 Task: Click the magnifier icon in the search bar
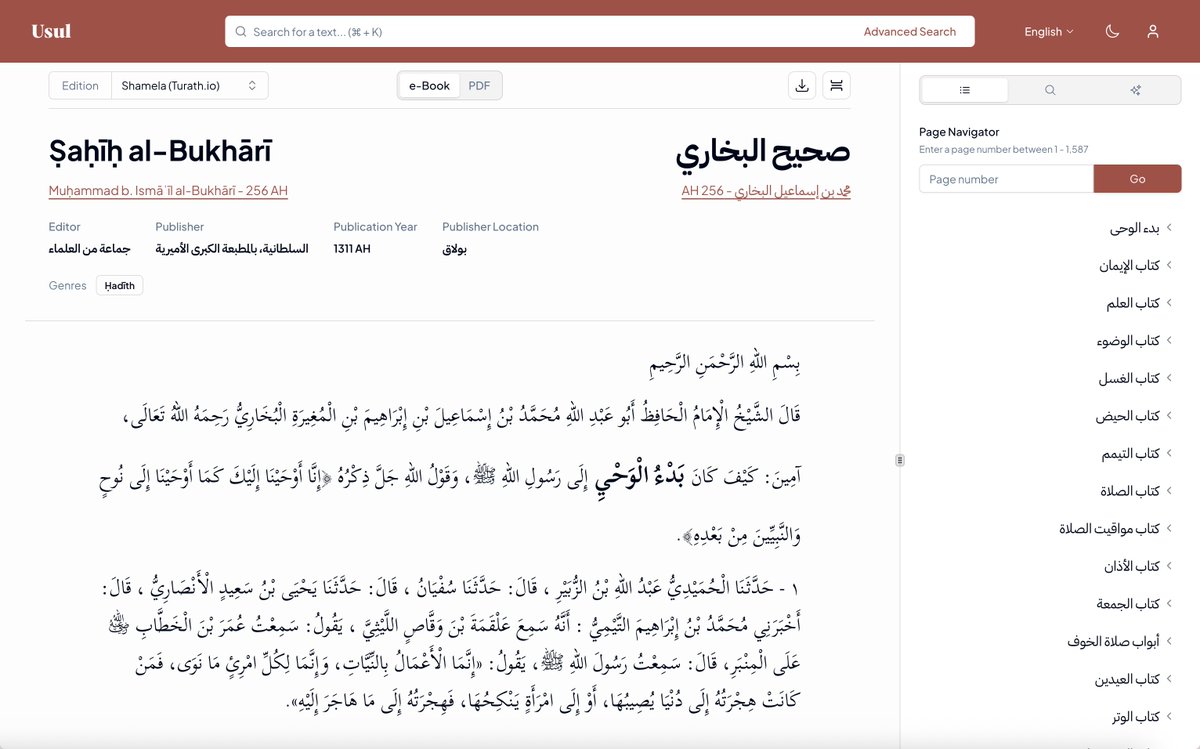(241, 31)
